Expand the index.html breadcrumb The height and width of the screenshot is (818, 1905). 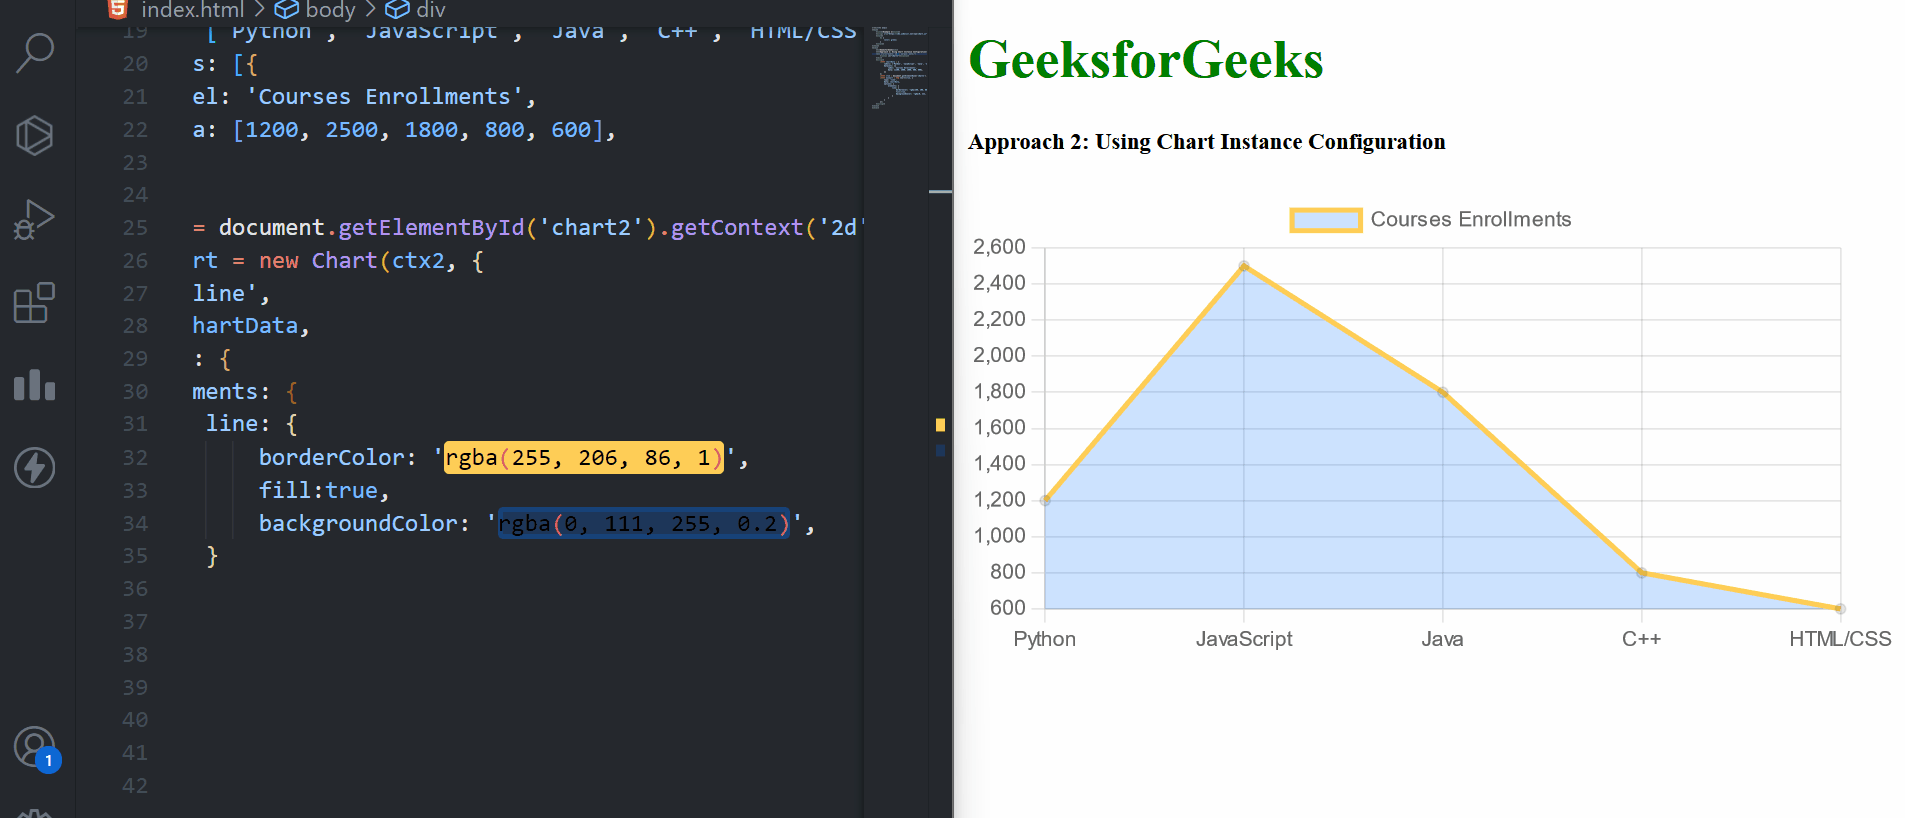click(192, 10)
